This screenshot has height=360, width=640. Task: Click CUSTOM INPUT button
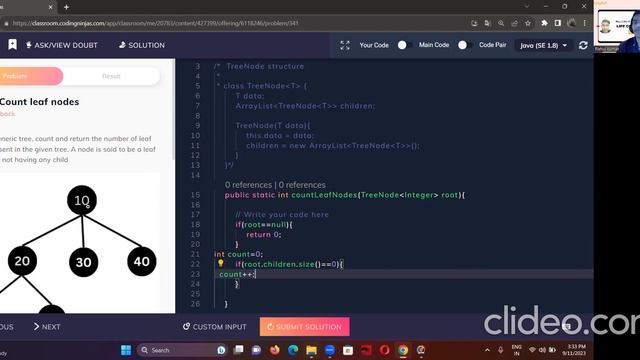click(x=215, y=327)
